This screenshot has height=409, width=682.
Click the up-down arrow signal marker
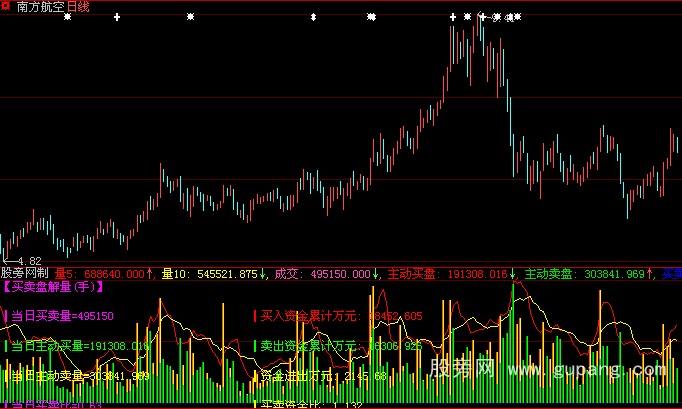[x=313, y=17]
